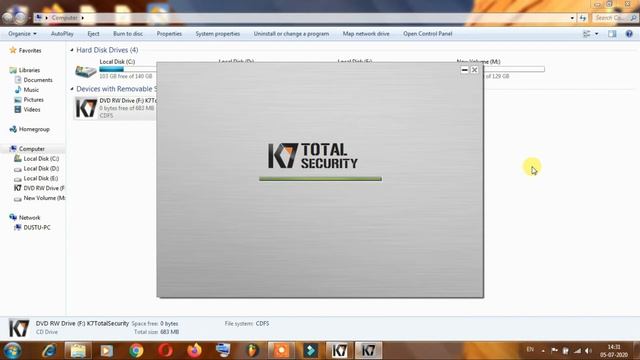Click the Change your view icon
Screen dimensions: 640x360
click(587, 34)
